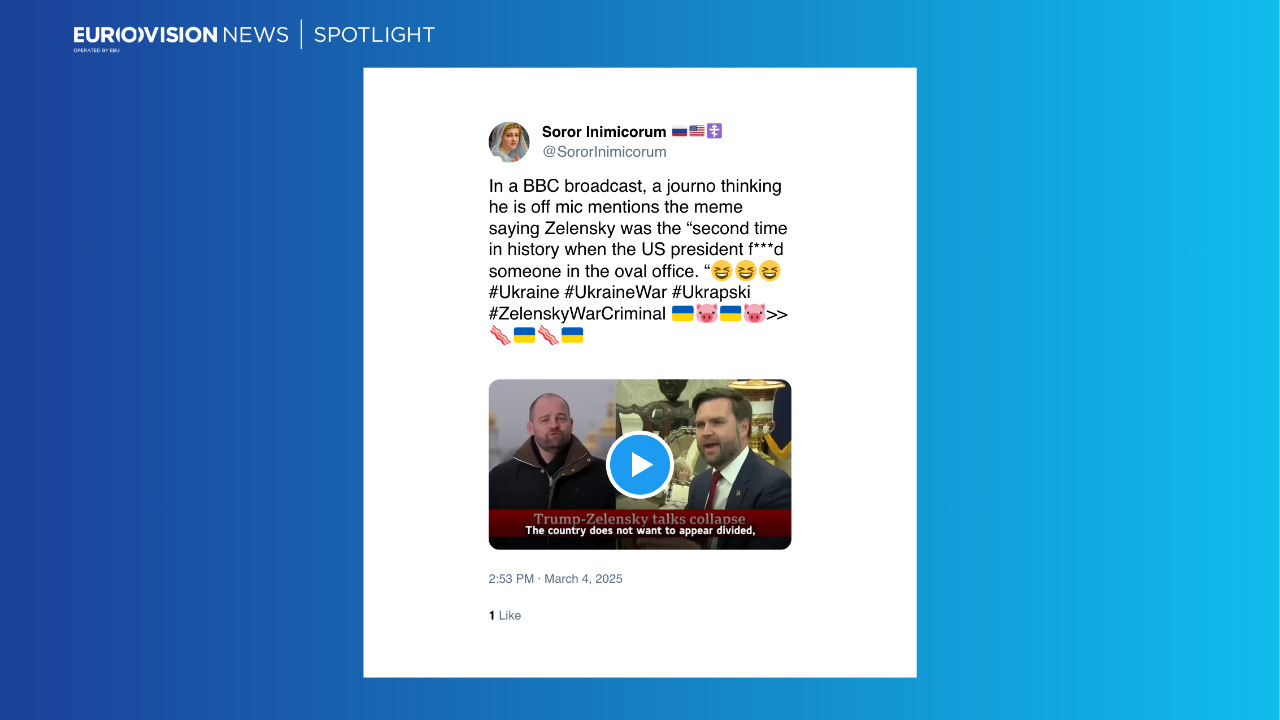Open the 2:53 PM March 4, 2025 timestamp
This screenshot has width=1280, height=720.
coord(555,579)
